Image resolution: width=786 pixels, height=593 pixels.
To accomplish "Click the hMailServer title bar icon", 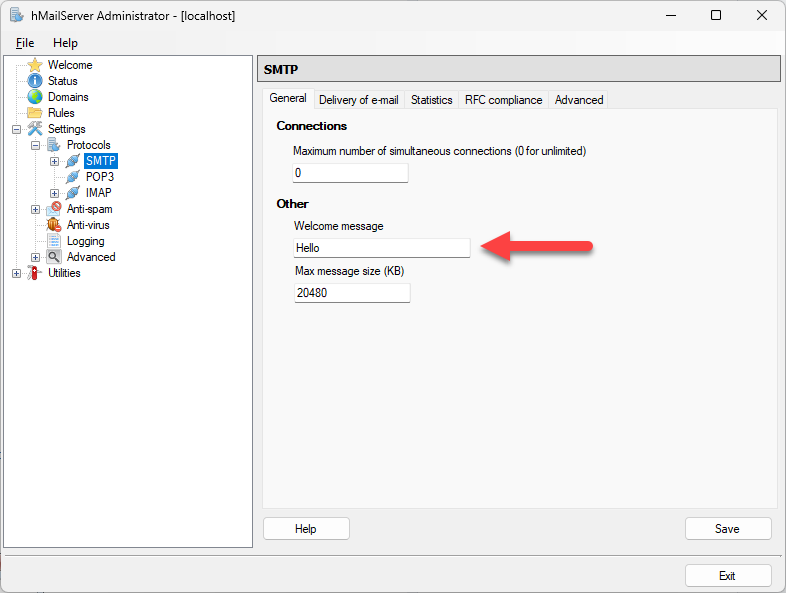I will (x=17, y=15).
